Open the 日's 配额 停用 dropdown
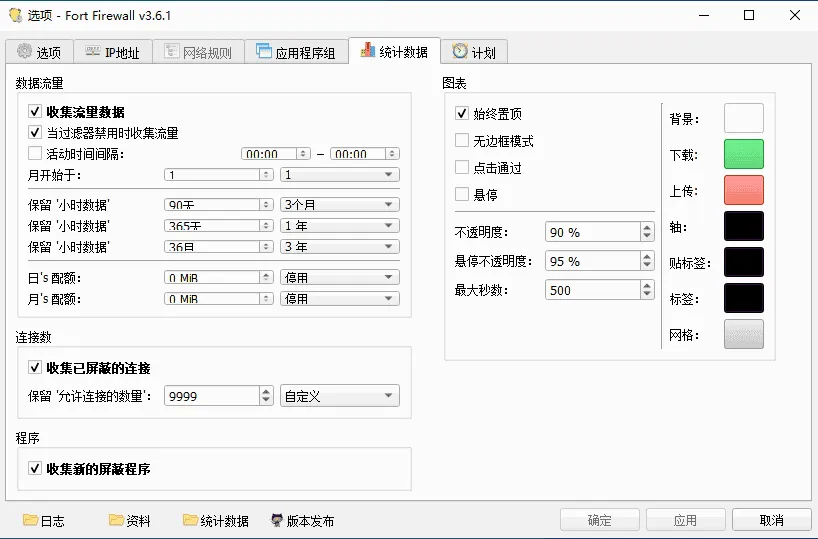 coord(340,277)
